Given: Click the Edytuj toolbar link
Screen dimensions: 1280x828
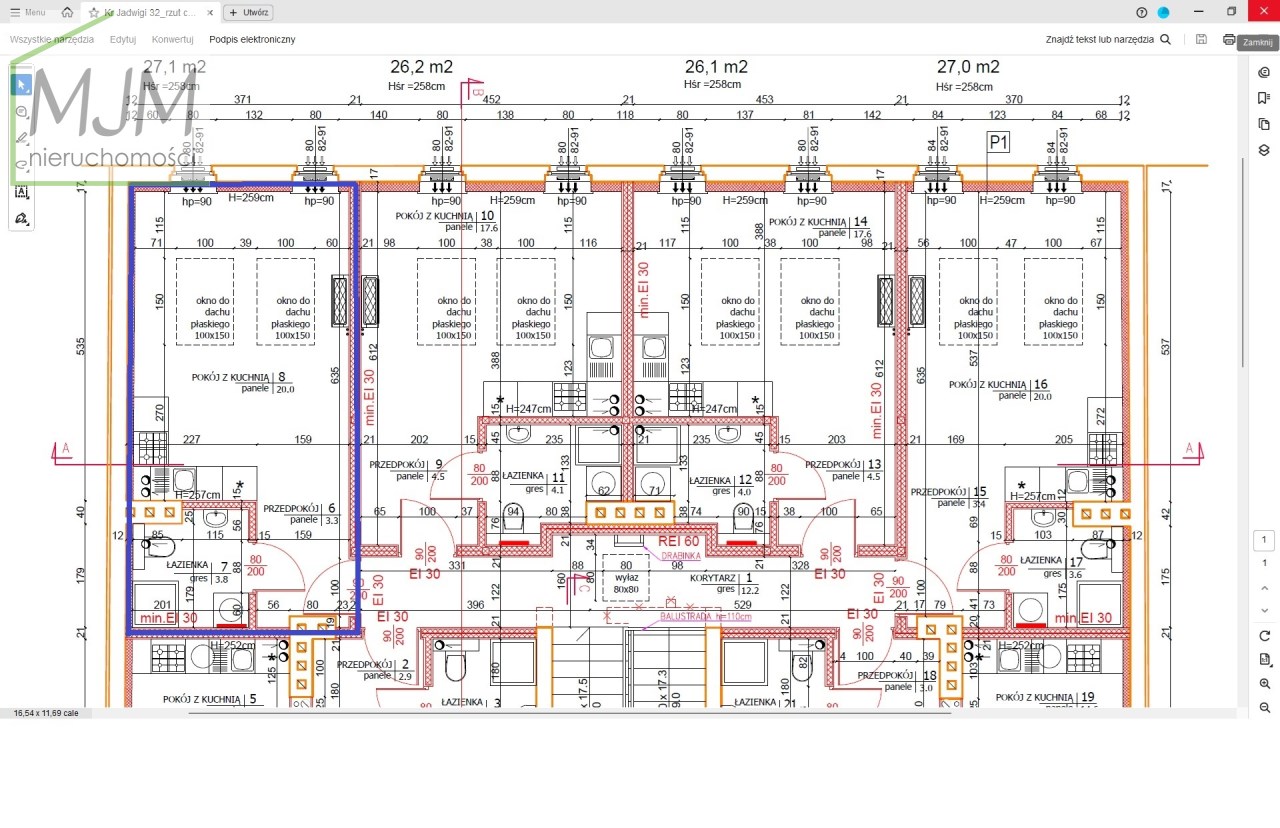Looking at the screenshot, I should click(x=123, y=39).
